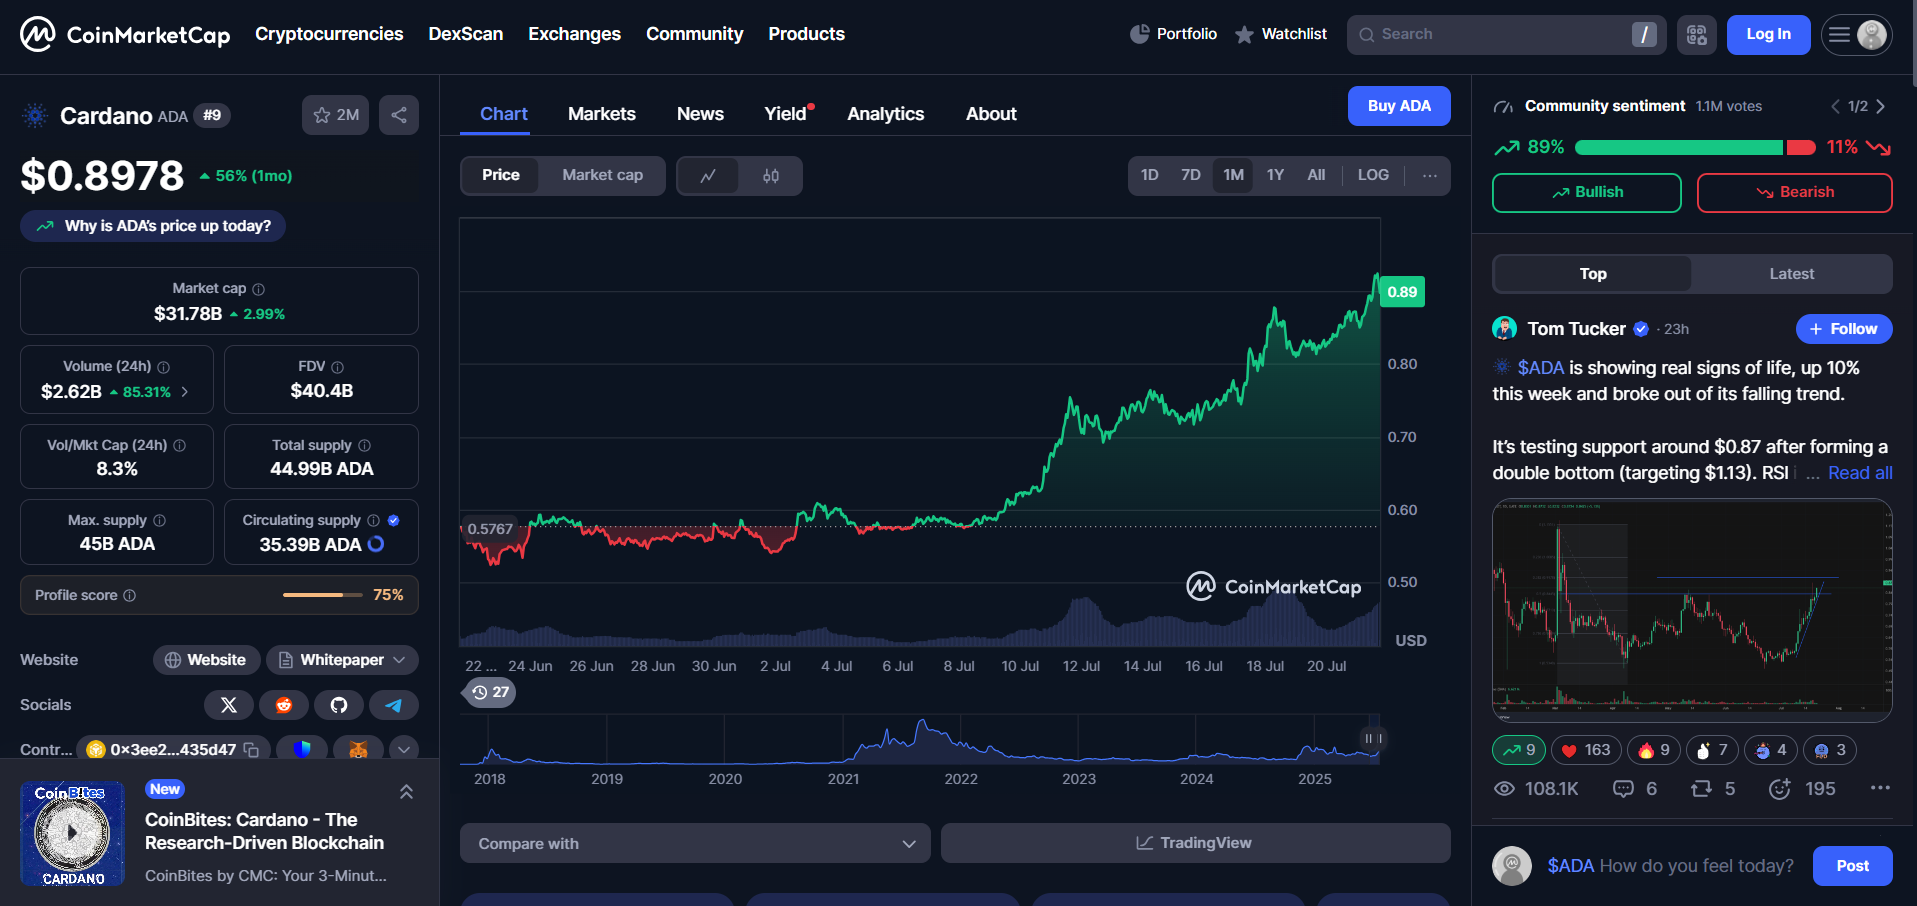The width and height of the screenshot is (1917, 906).
Task: Vote Bearish on community sentiment
Action: coord(1794,193)
